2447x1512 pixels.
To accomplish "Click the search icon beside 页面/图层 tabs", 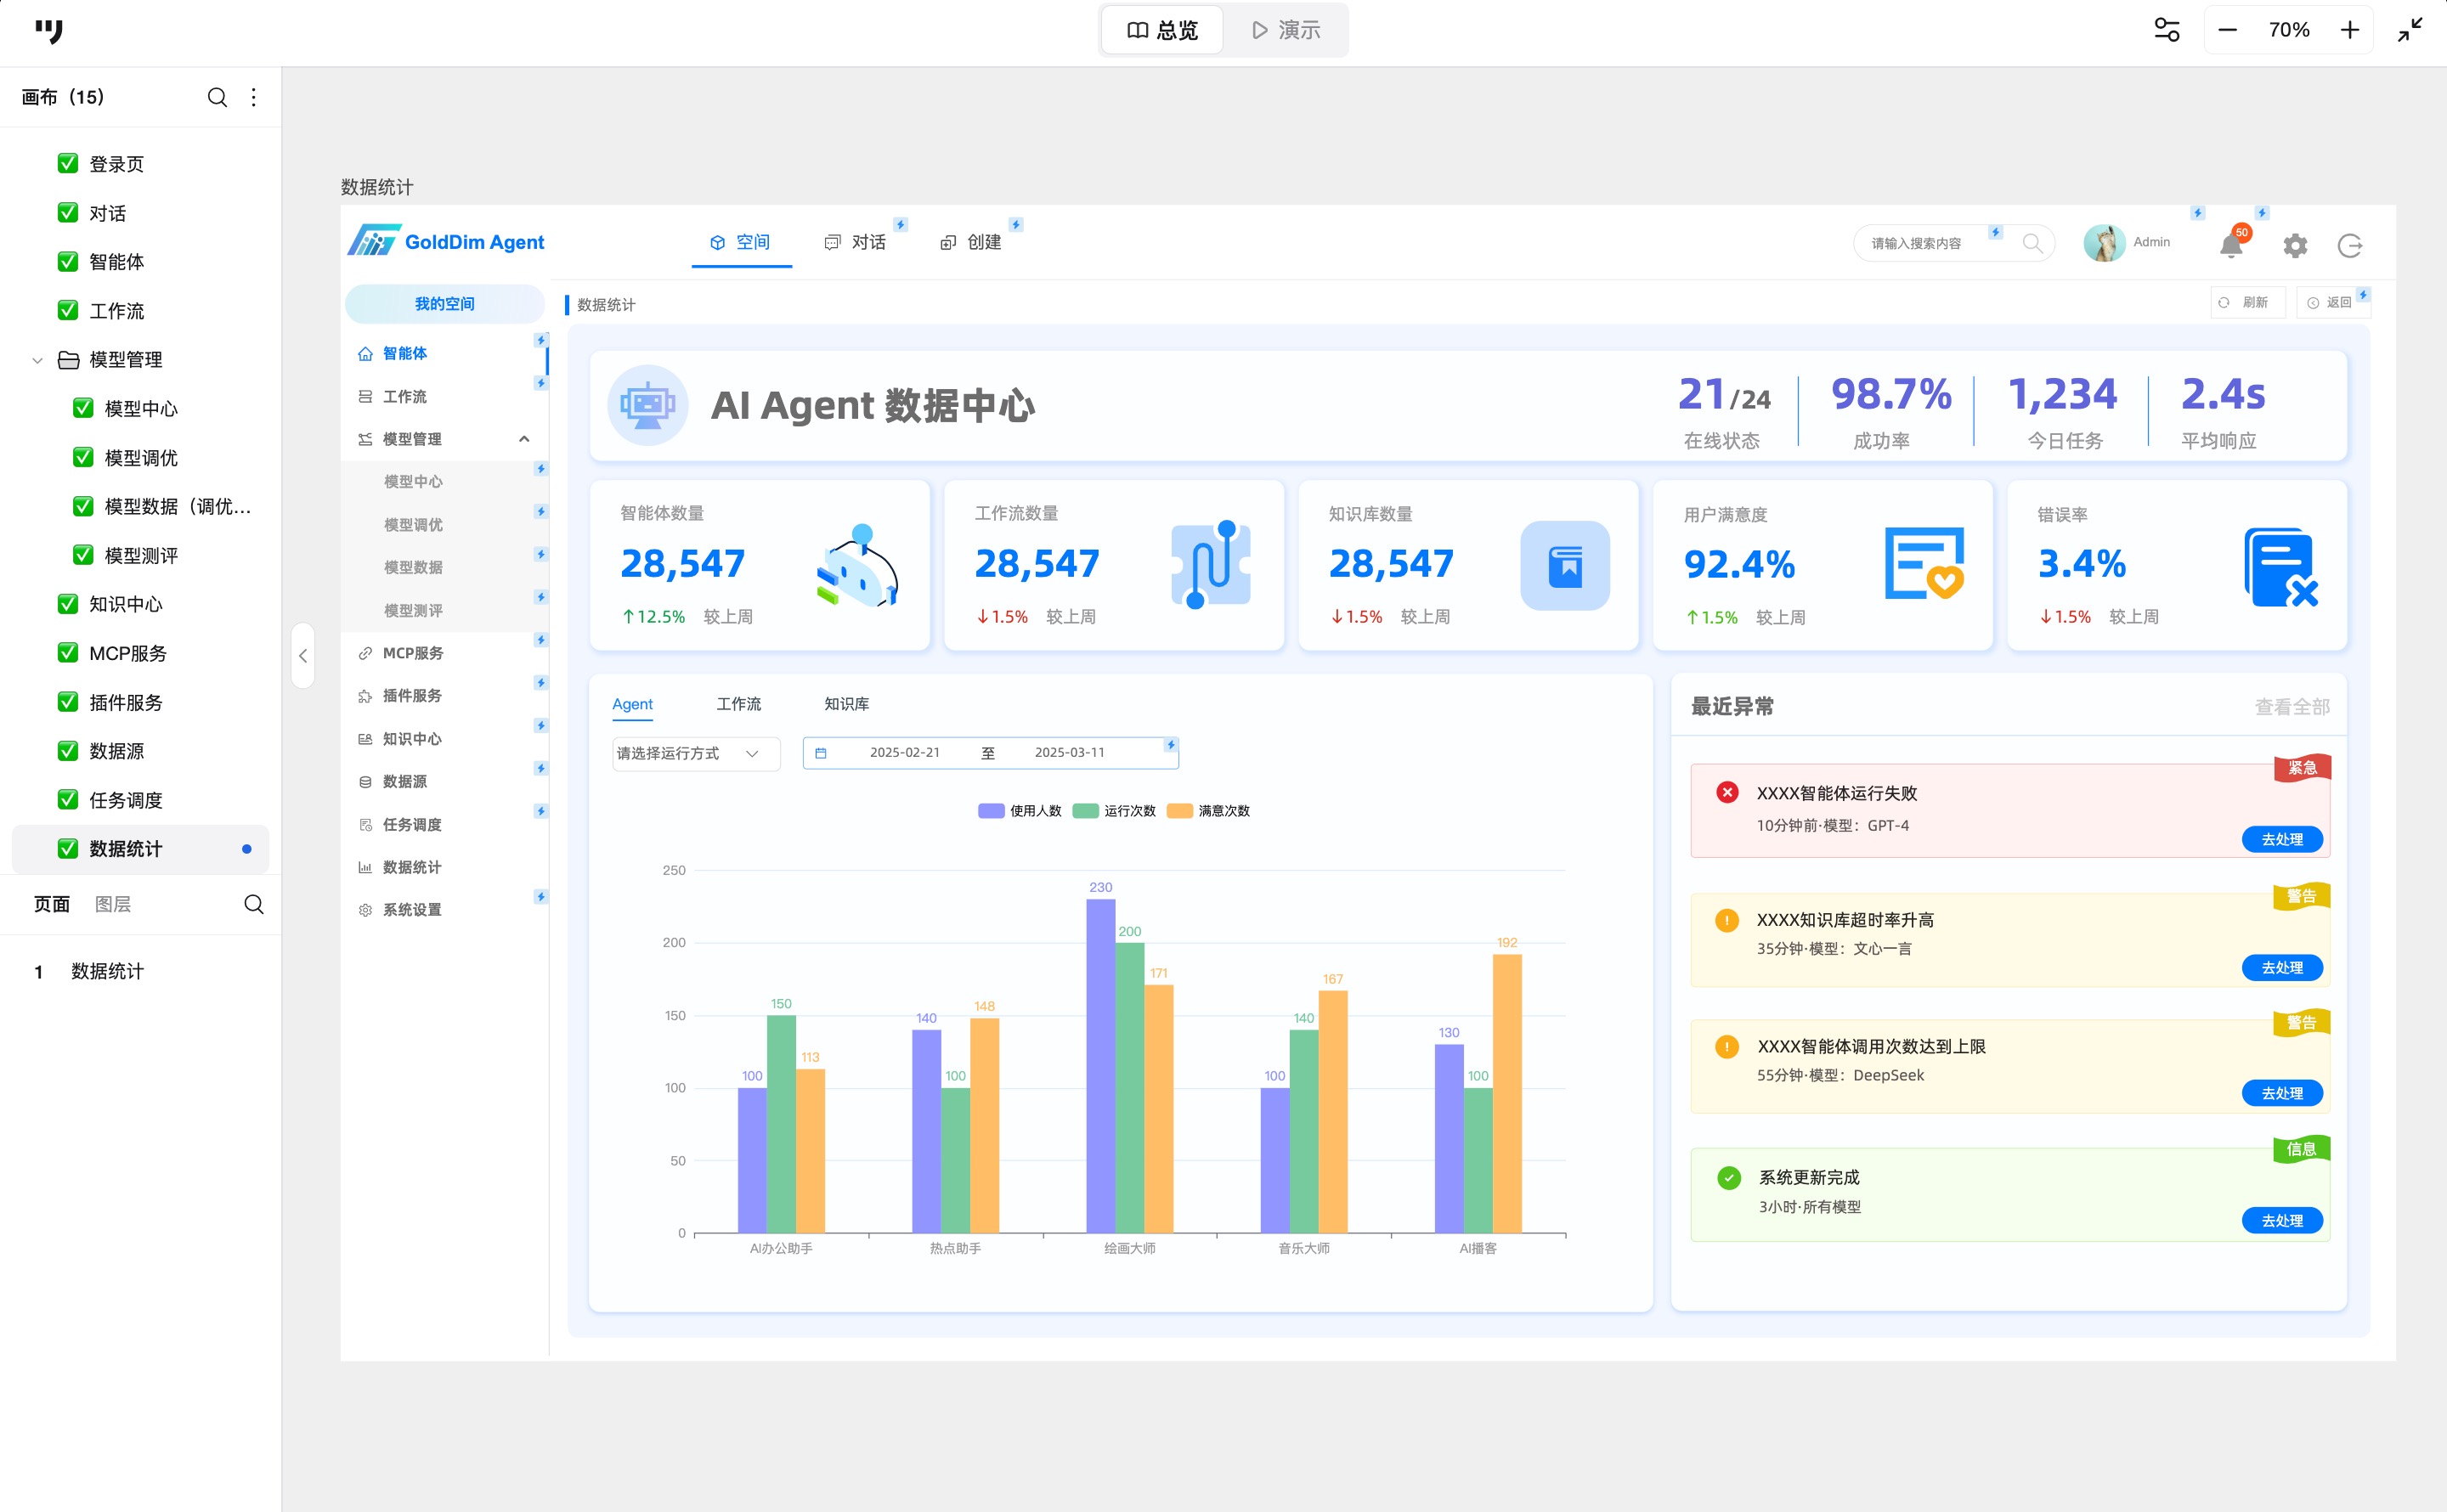I will point(254,904).
